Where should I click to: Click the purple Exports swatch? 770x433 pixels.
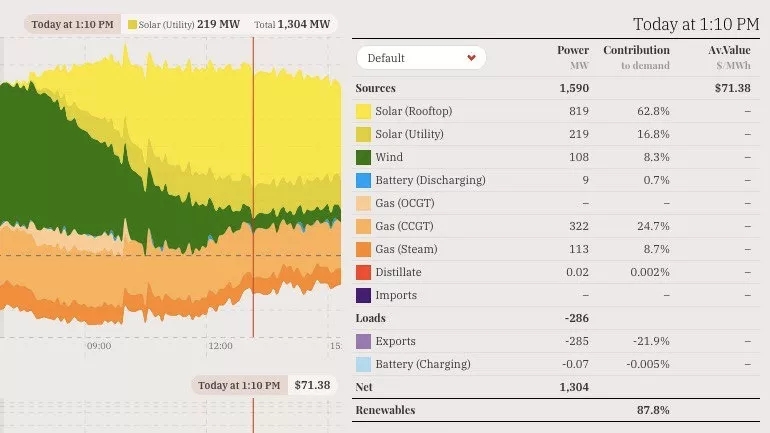[x=364, y=341]
